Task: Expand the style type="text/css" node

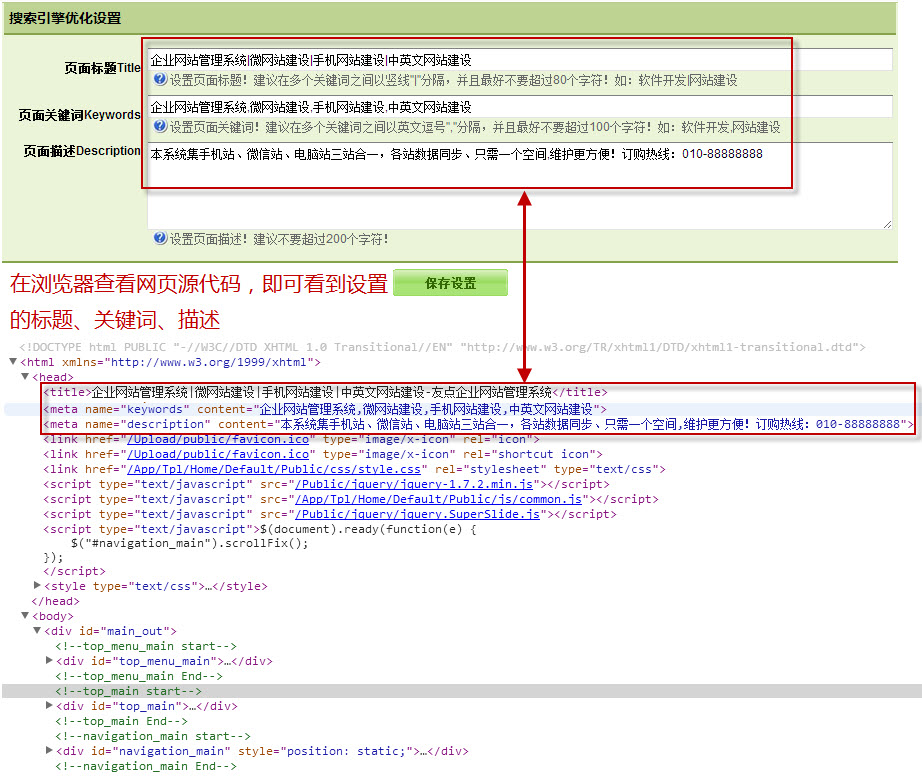Action: point(37,586)
